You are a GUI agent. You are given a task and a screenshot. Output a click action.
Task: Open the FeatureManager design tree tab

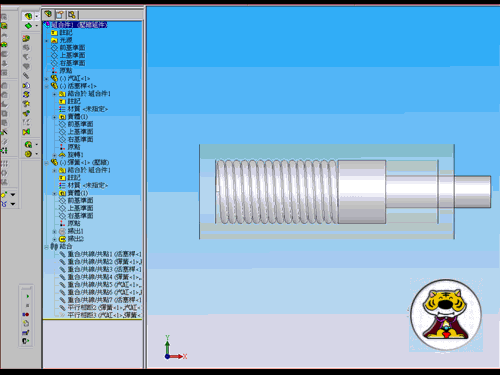48,14
